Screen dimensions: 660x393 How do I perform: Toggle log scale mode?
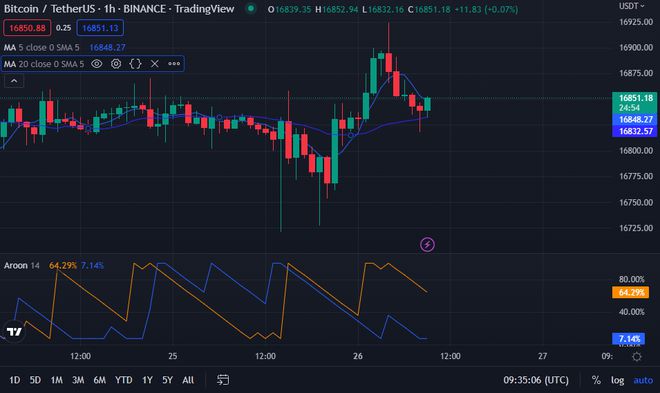pos(617,380)
